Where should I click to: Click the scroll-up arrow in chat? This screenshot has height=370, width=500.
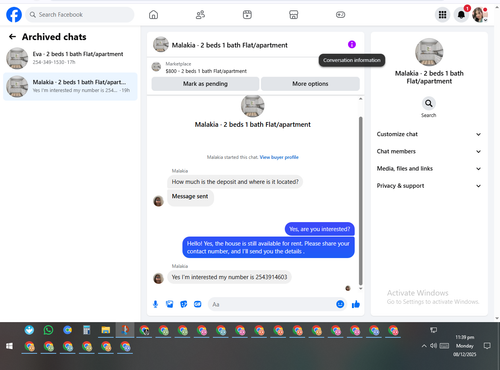click(x=360, y=99)
